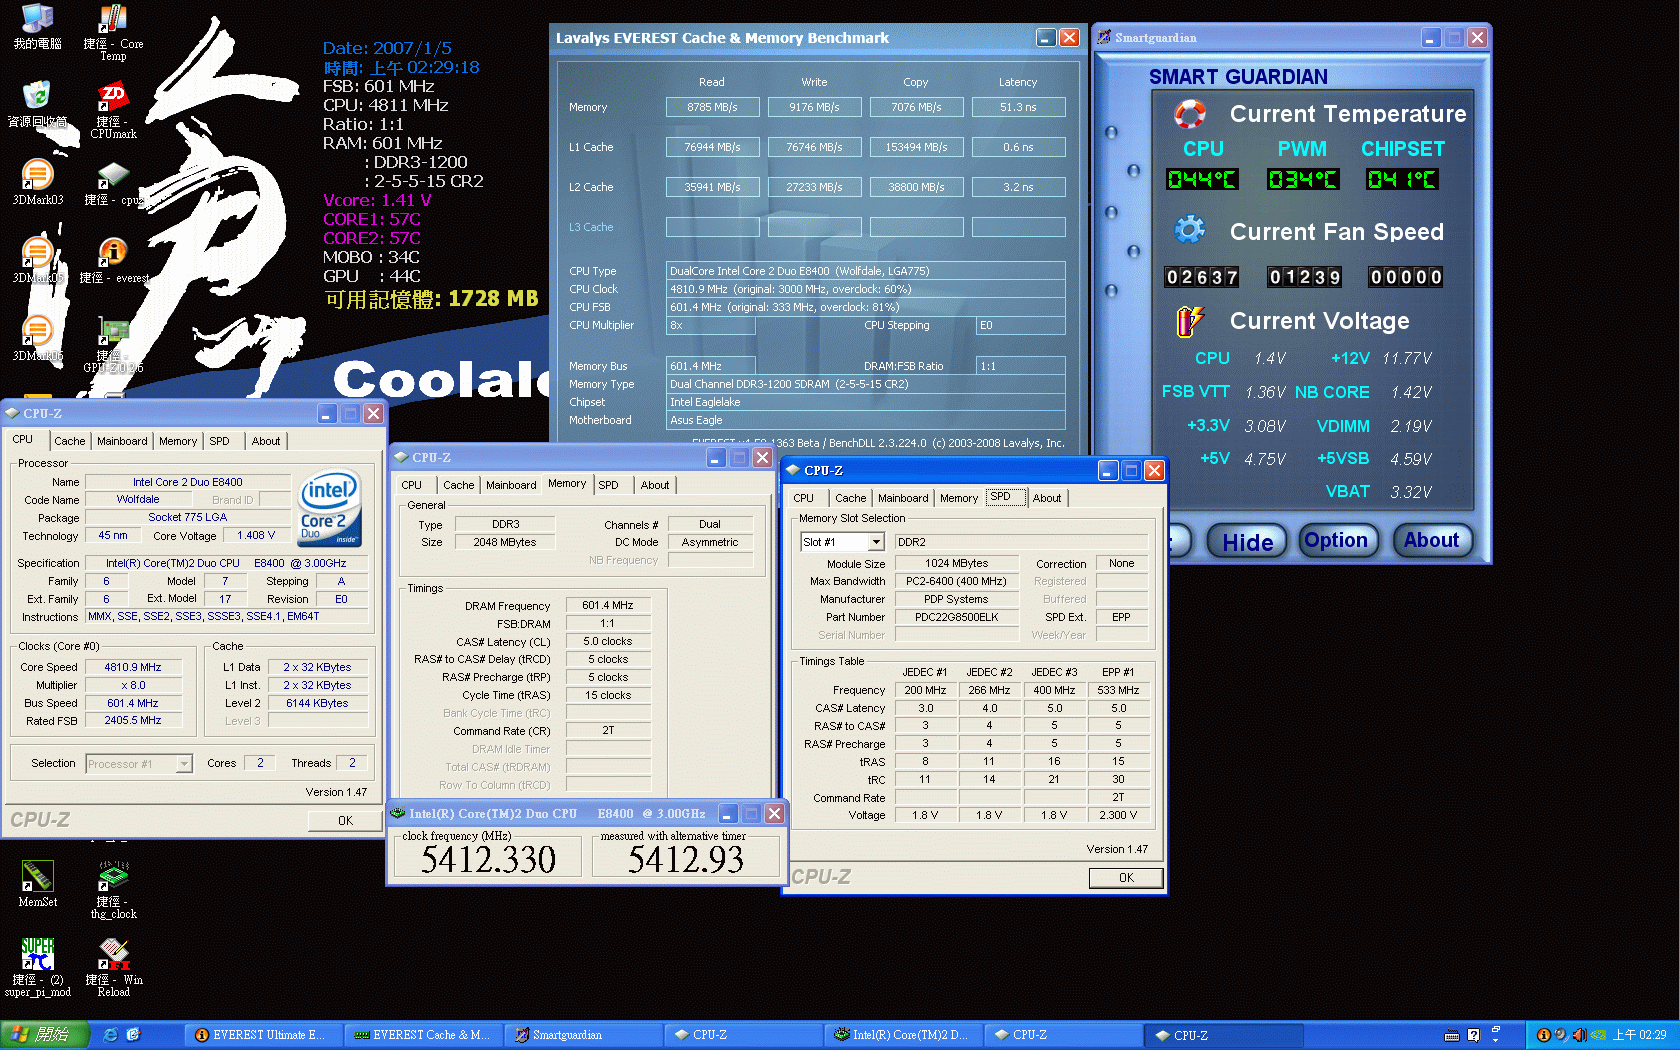Click the fan speed 02637 counter

(1202, 277)
